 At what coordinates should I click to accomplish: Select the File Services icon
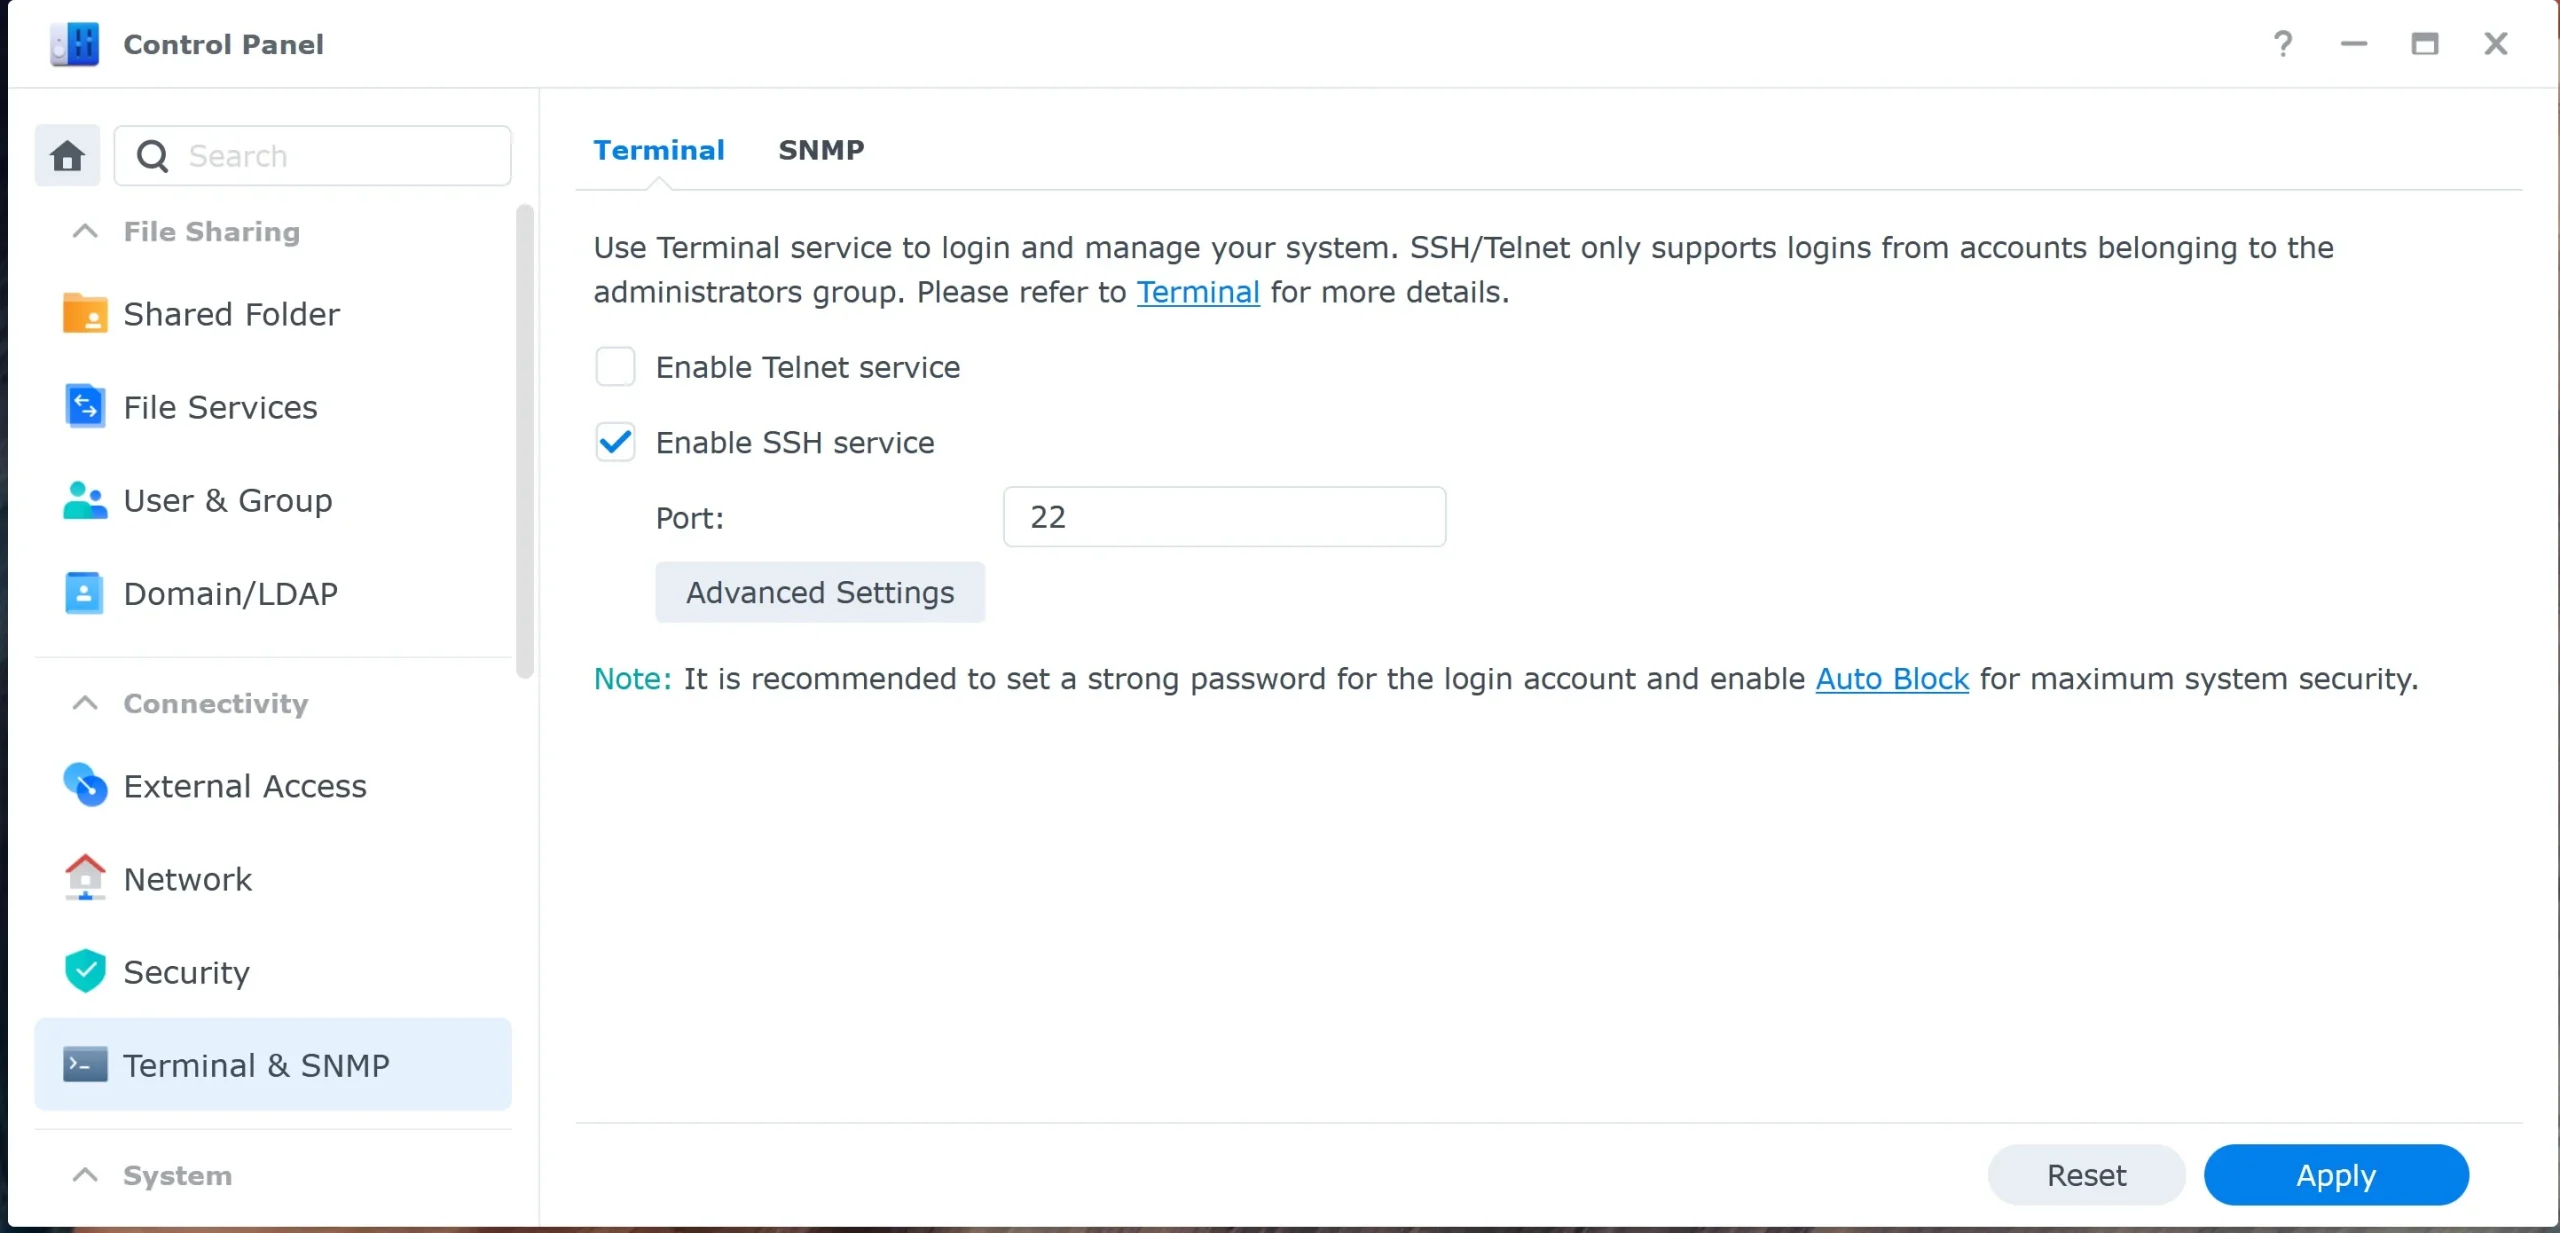[x=84, y=406]
